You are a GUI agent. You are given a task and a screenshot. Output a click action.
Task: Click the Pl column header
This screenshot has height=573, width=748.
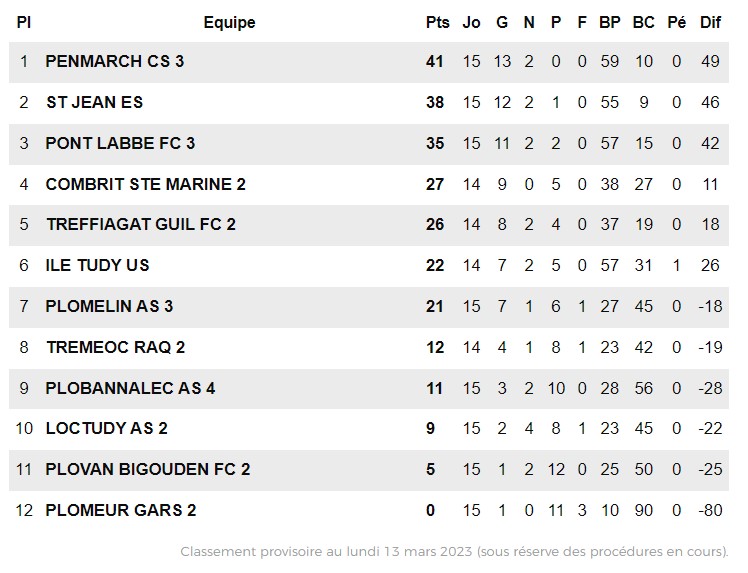point(24,22)
